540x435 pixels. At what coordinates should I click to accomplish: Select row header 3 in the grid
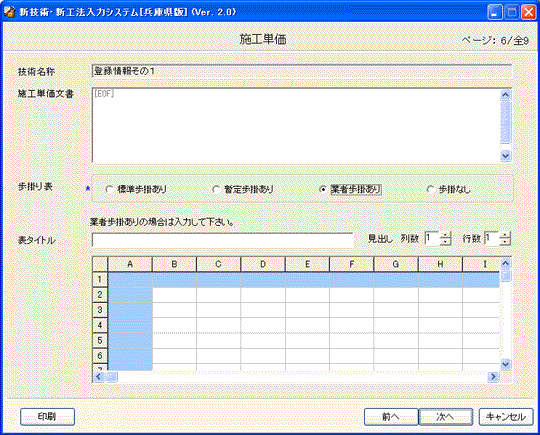point(100,310)
